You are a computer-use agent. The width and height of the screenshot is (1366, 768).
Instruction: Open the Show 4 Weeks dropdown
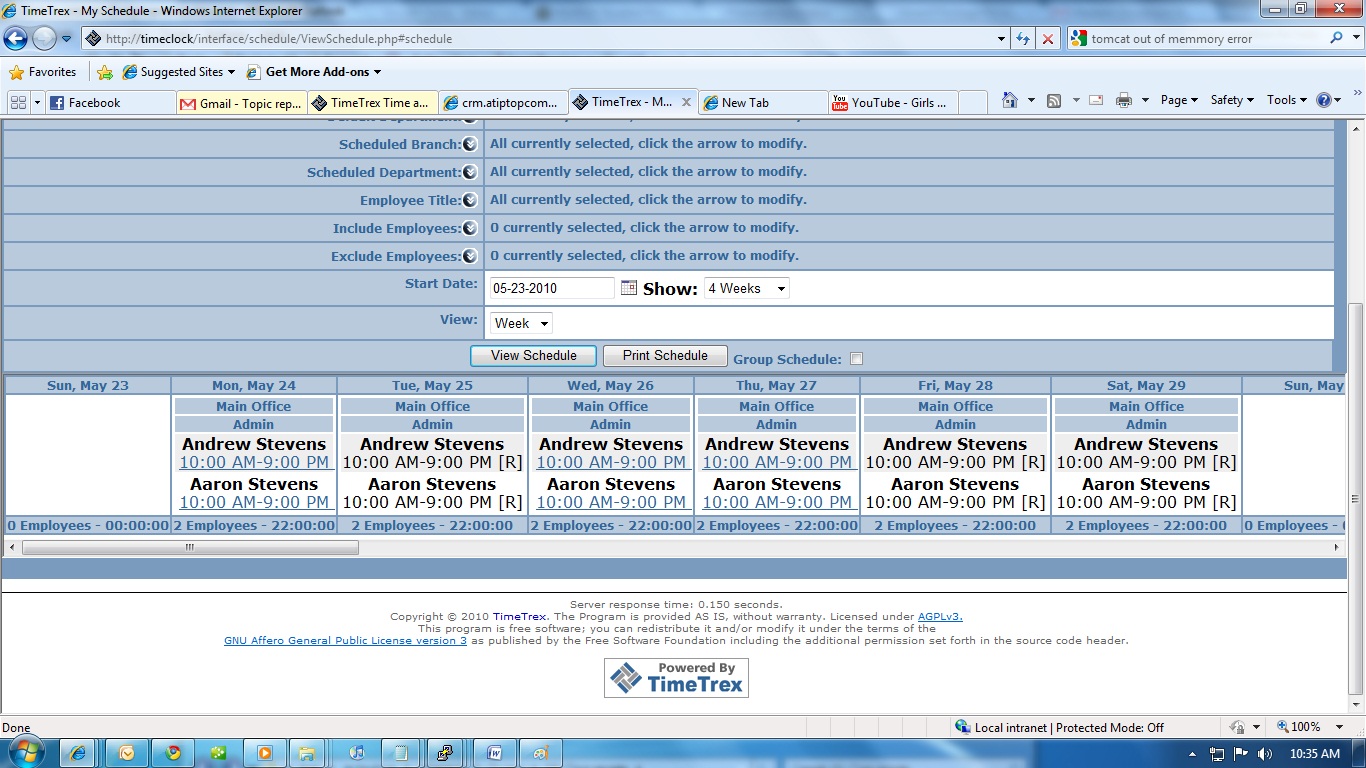[x=746, y=288]
